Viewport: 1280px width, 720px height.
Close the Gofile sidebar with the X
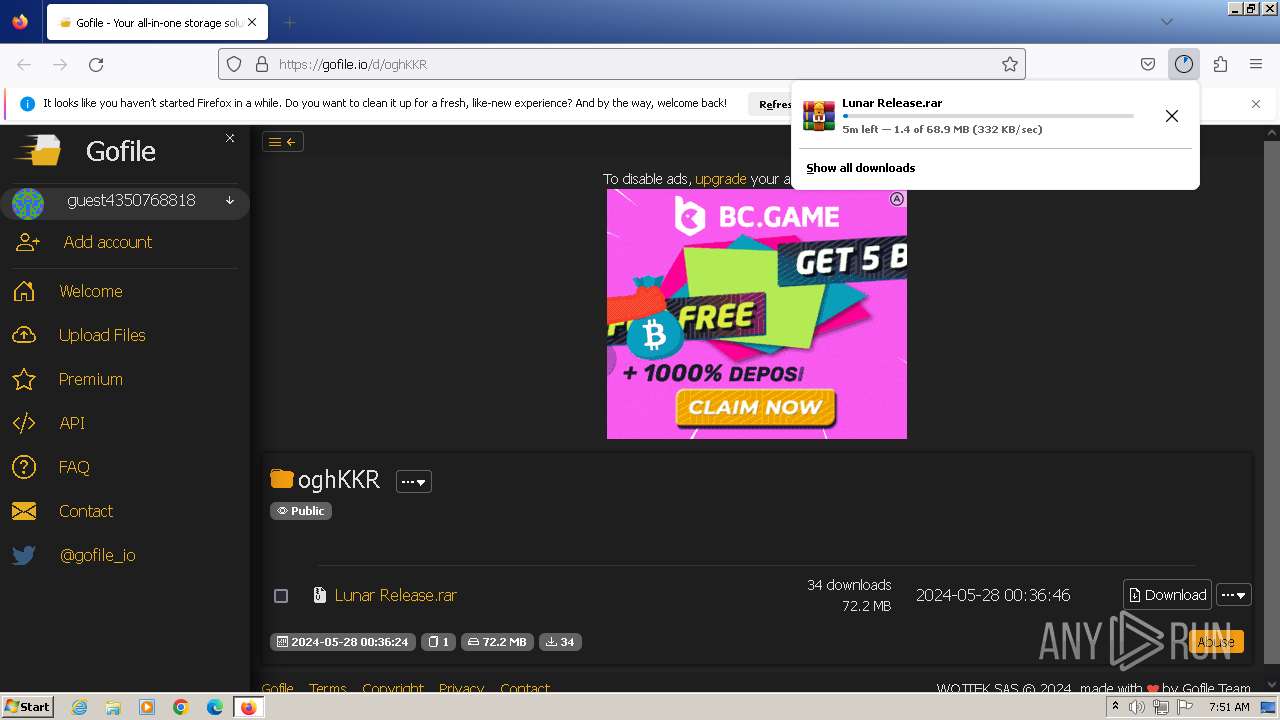click(x=230, y=138)
